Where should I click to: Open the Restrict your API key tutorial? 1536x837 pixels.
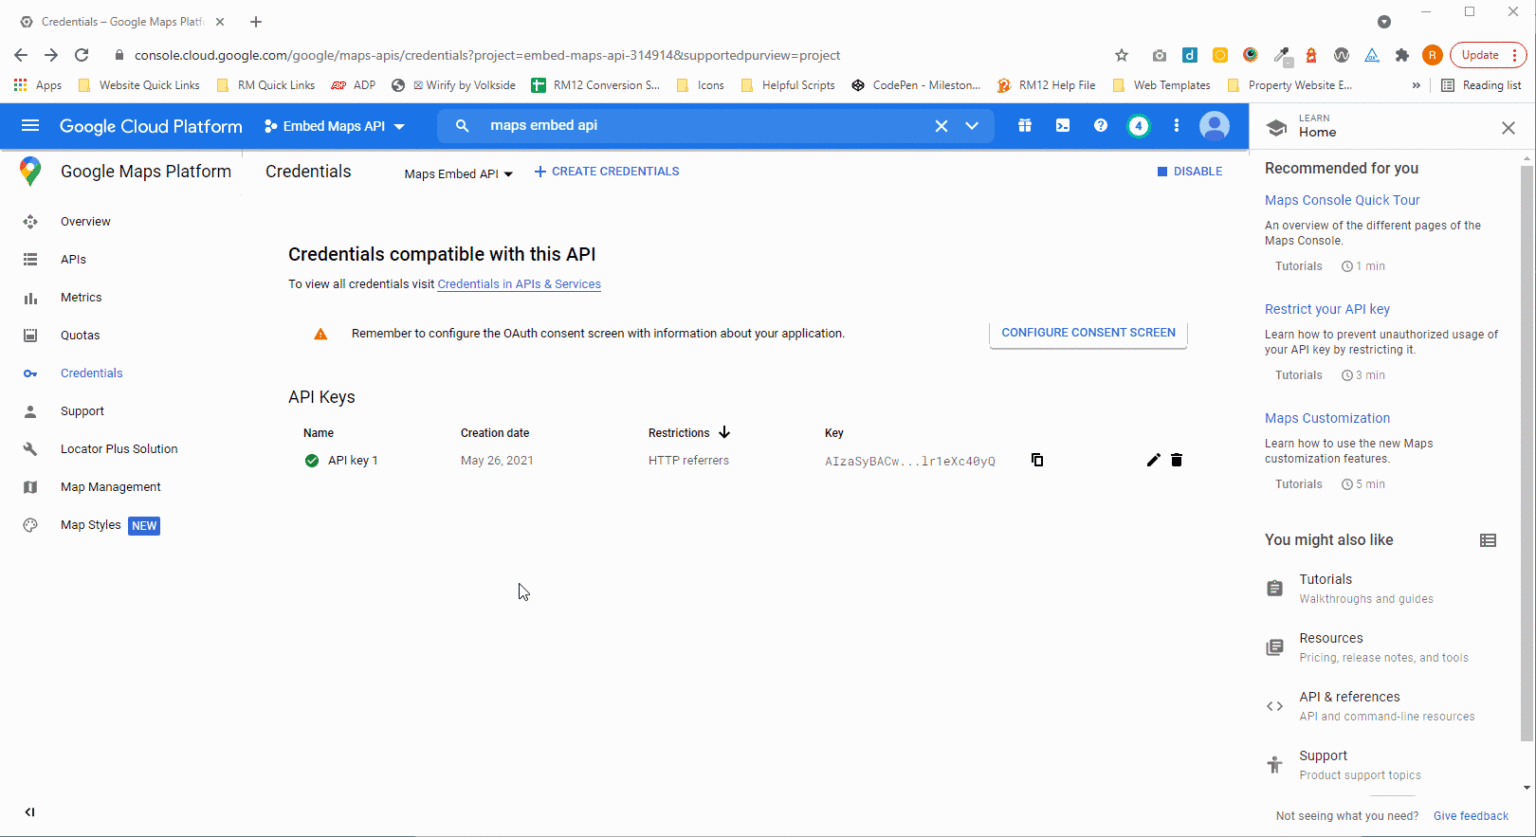[1327, 309]
